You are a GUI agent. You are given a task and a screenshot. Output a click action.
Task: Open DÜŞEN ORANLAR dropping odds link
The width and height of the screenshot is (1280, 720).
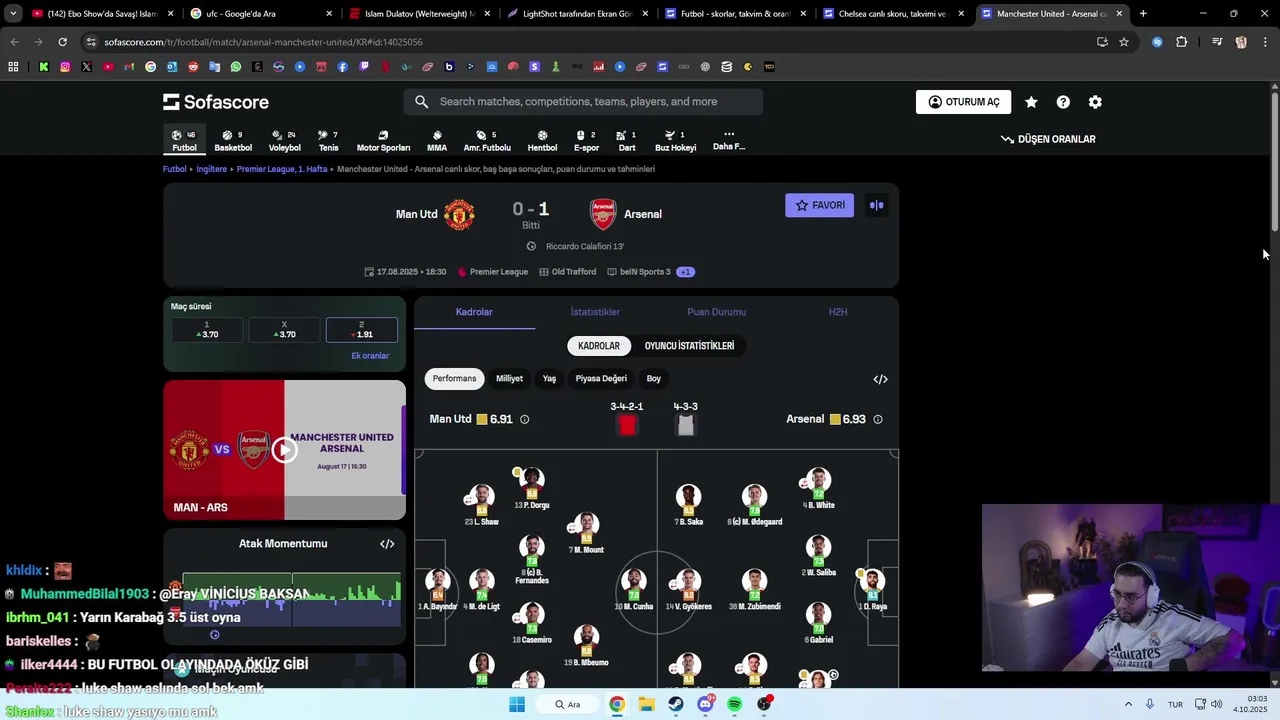point(1048,139)
